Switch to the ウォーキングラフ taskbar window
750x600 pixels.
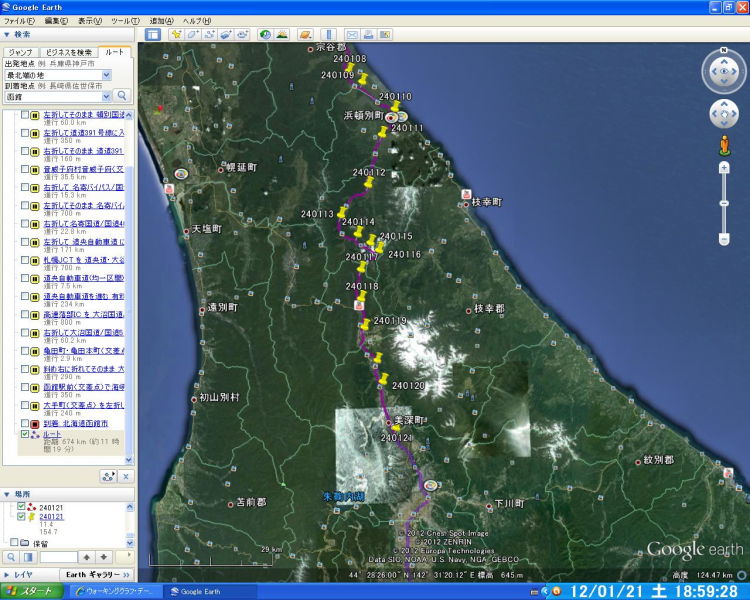115,591
